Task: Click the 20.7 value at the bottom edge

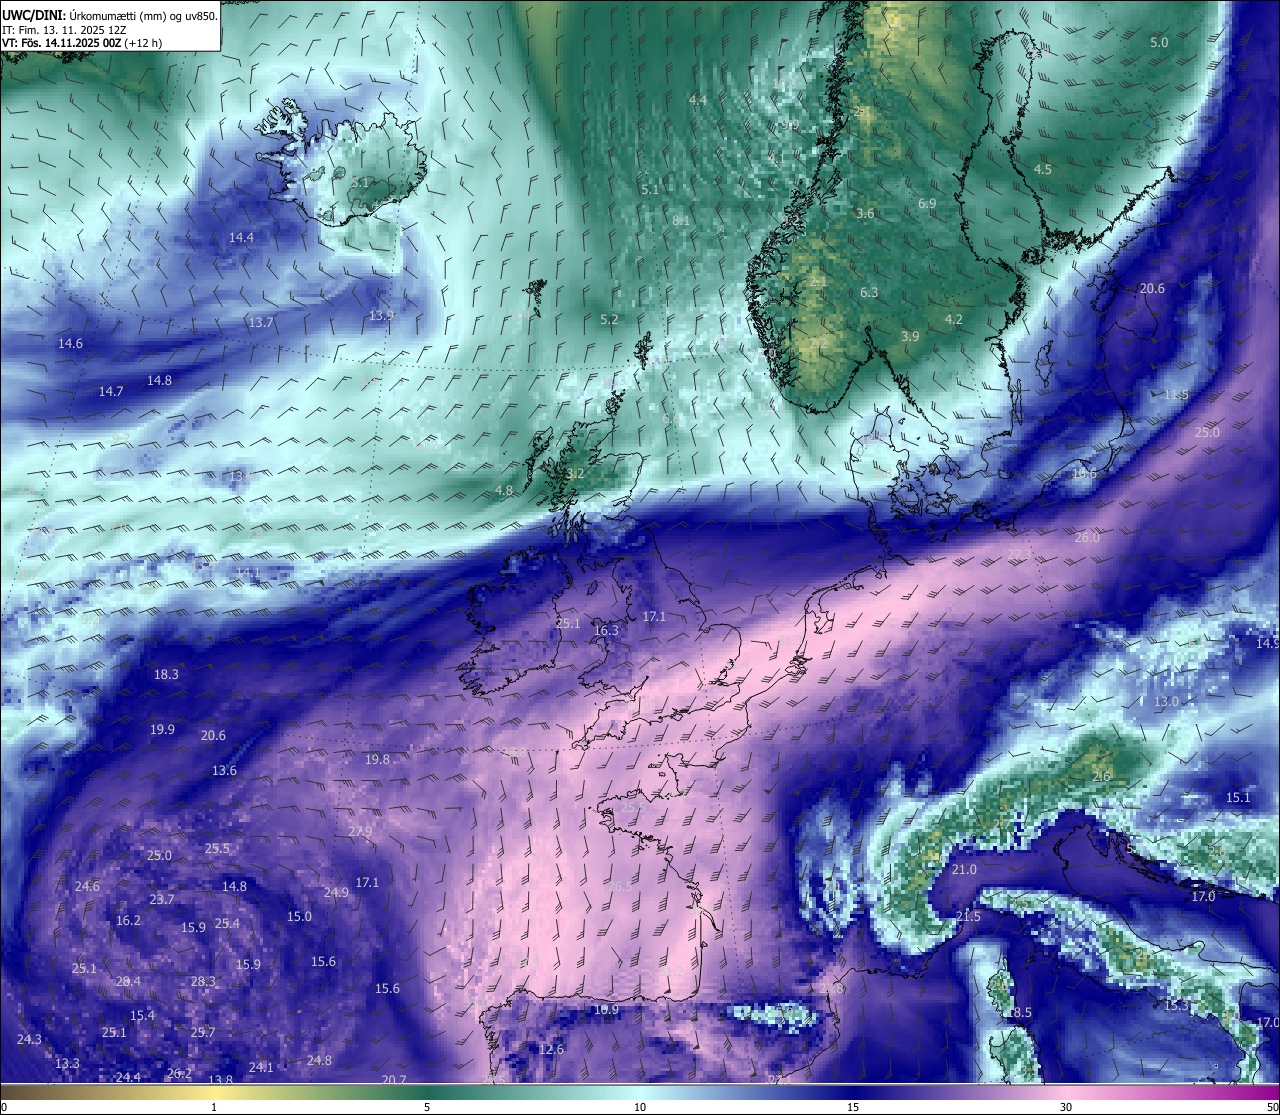Action: 394,1080
